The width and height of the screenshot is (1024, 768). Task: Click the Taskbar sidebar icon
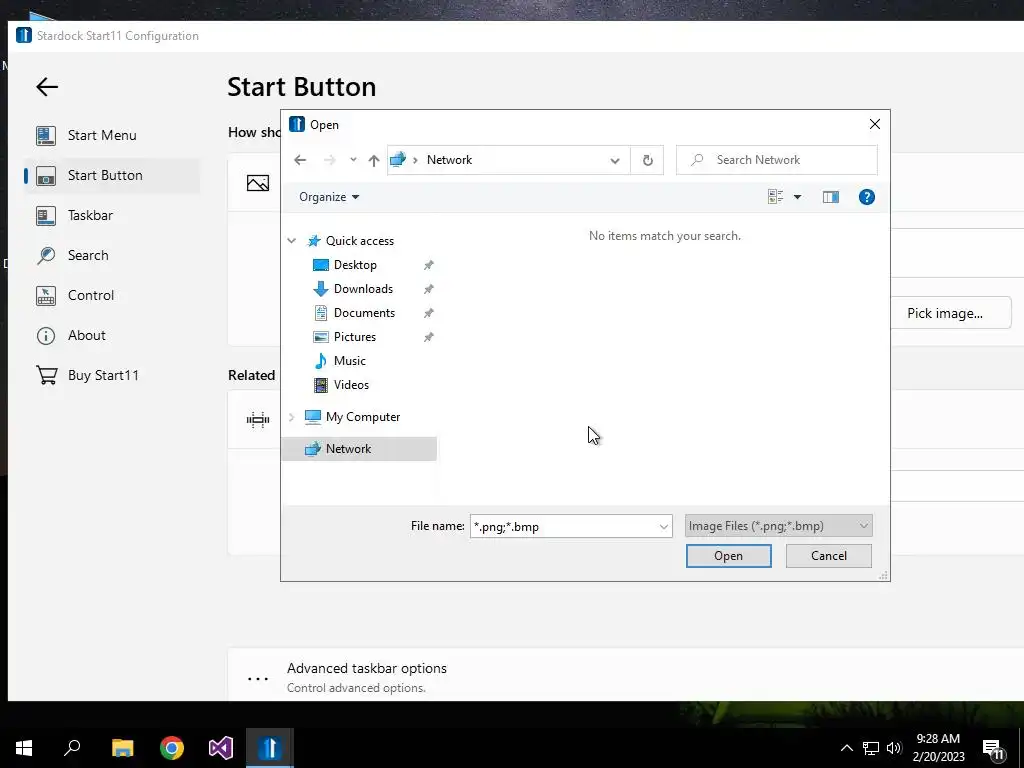coord(46,216)
